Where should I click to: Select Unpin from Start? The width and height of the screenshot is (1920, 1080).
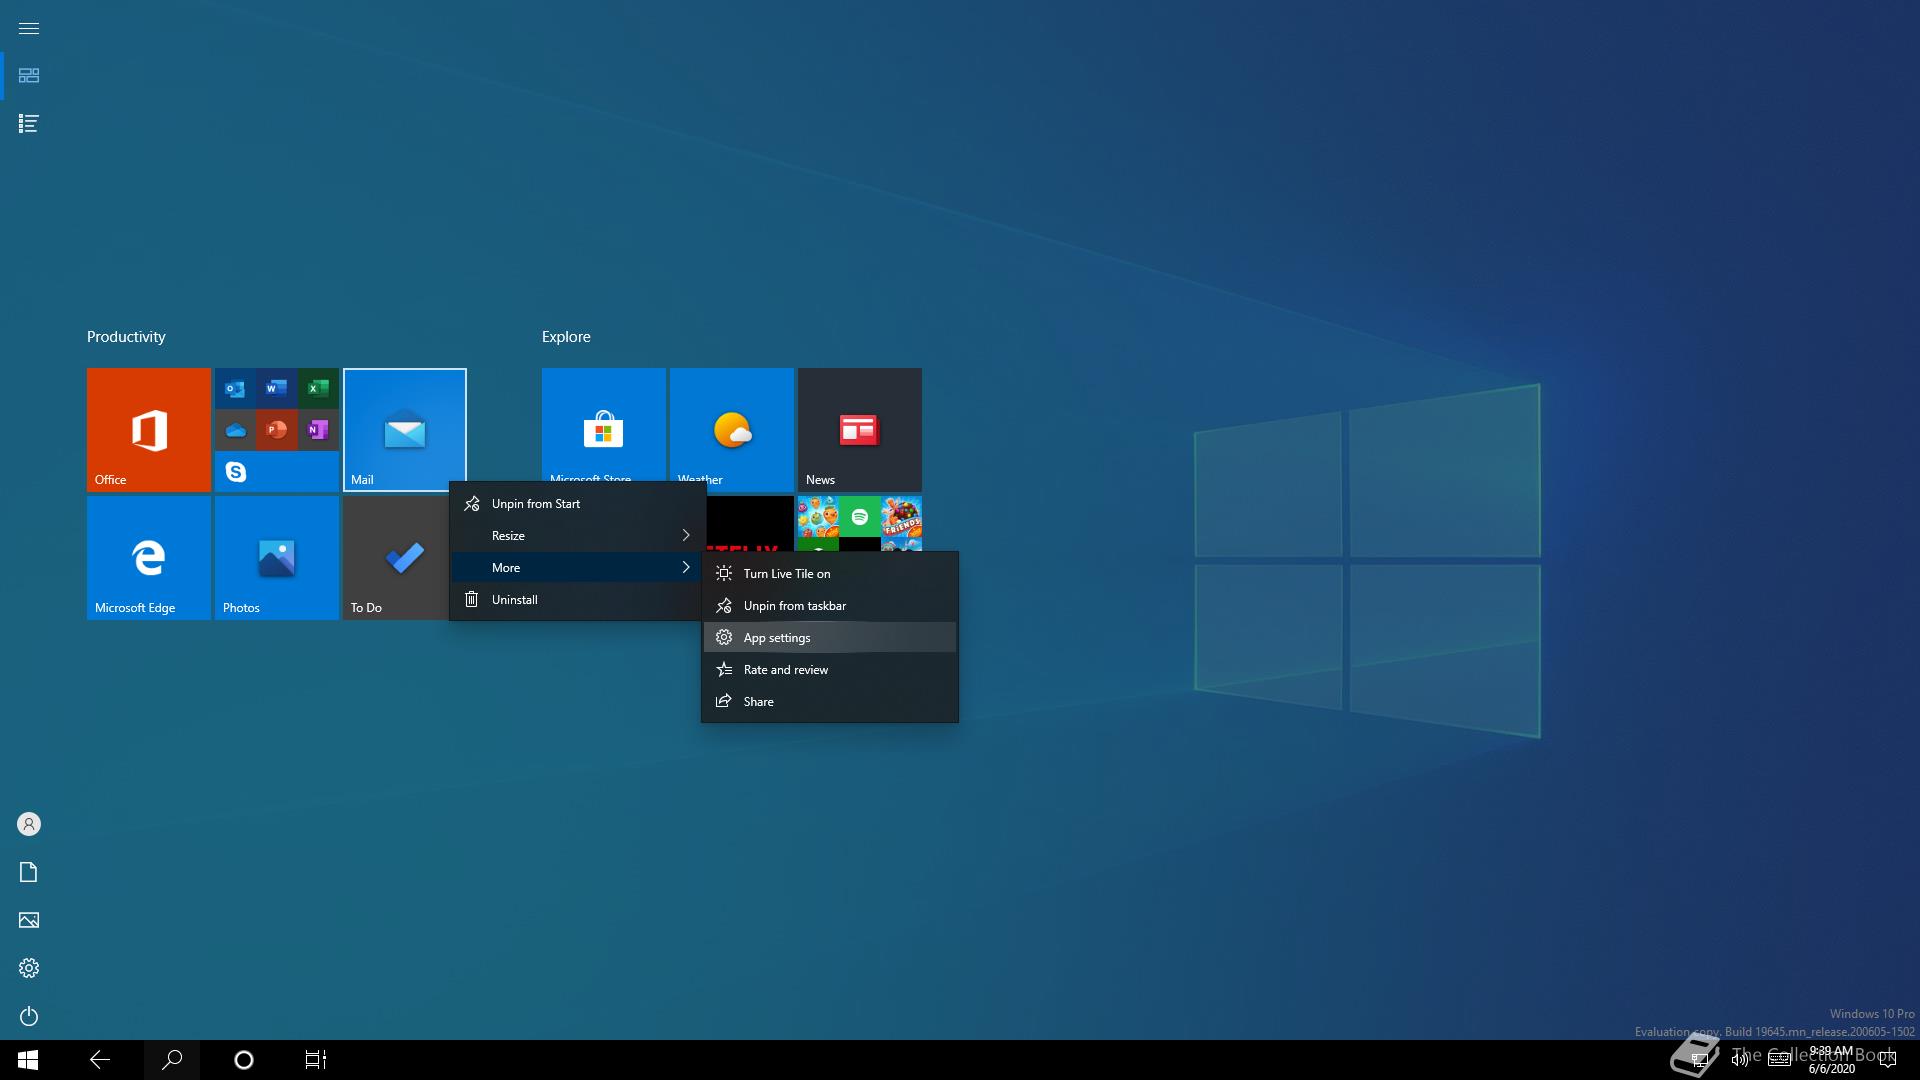click(577, 504)
